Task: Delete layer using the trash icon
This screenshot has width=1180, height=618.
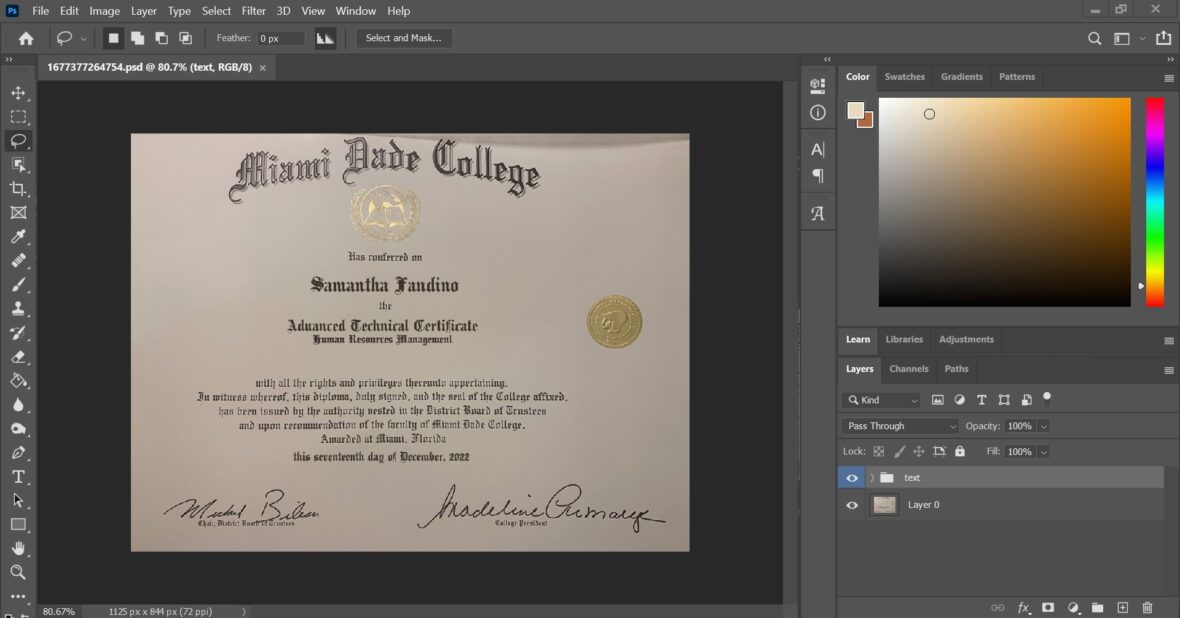Action: pyautogui.click(x=1148, y=607)
